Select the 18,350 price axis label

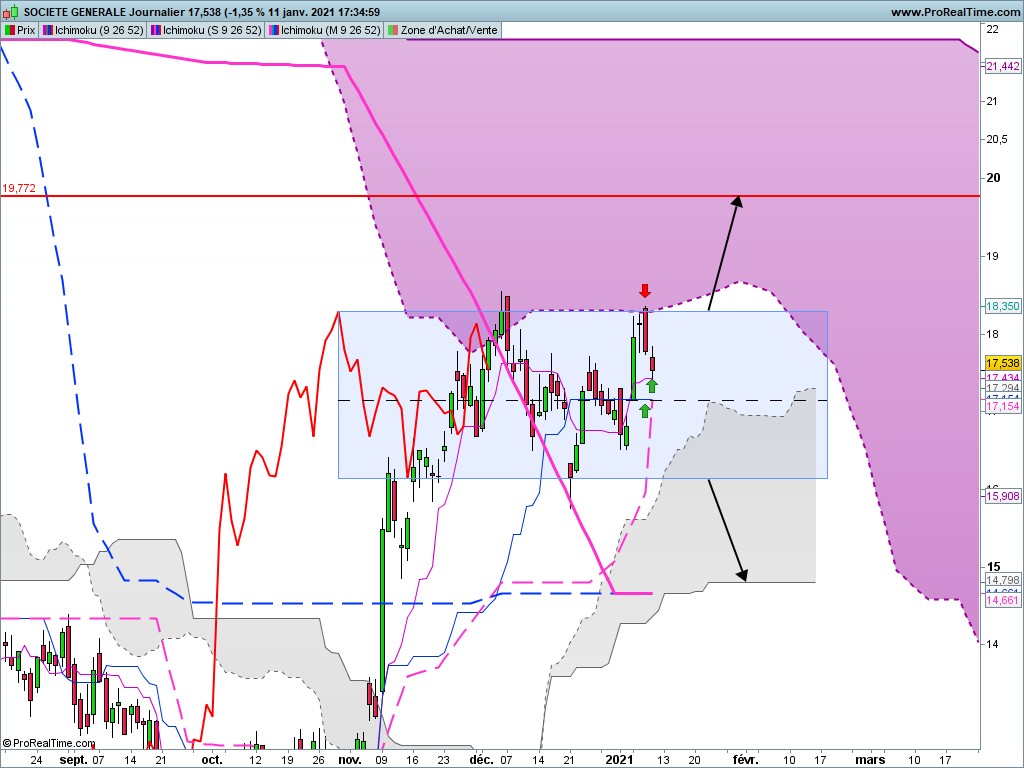click(x=1002, y=306)
